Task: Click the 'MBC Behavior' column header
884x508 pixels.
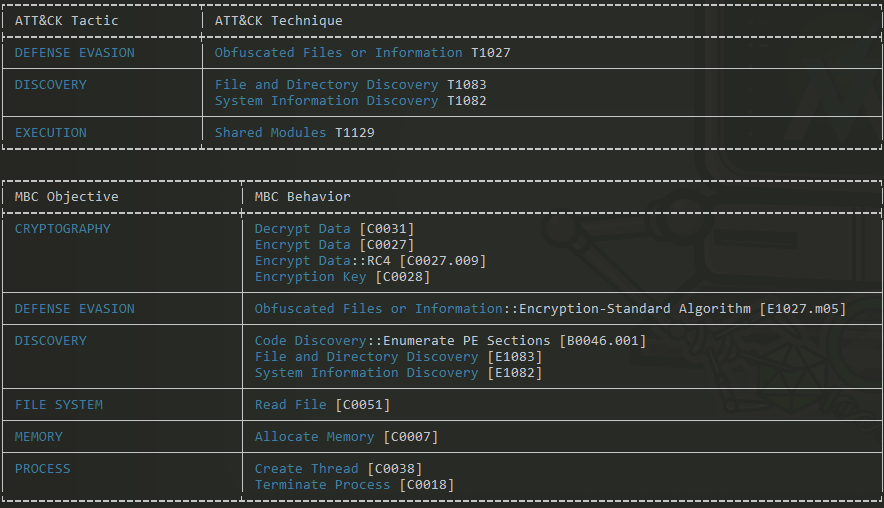Action: [x=302, y=197]
